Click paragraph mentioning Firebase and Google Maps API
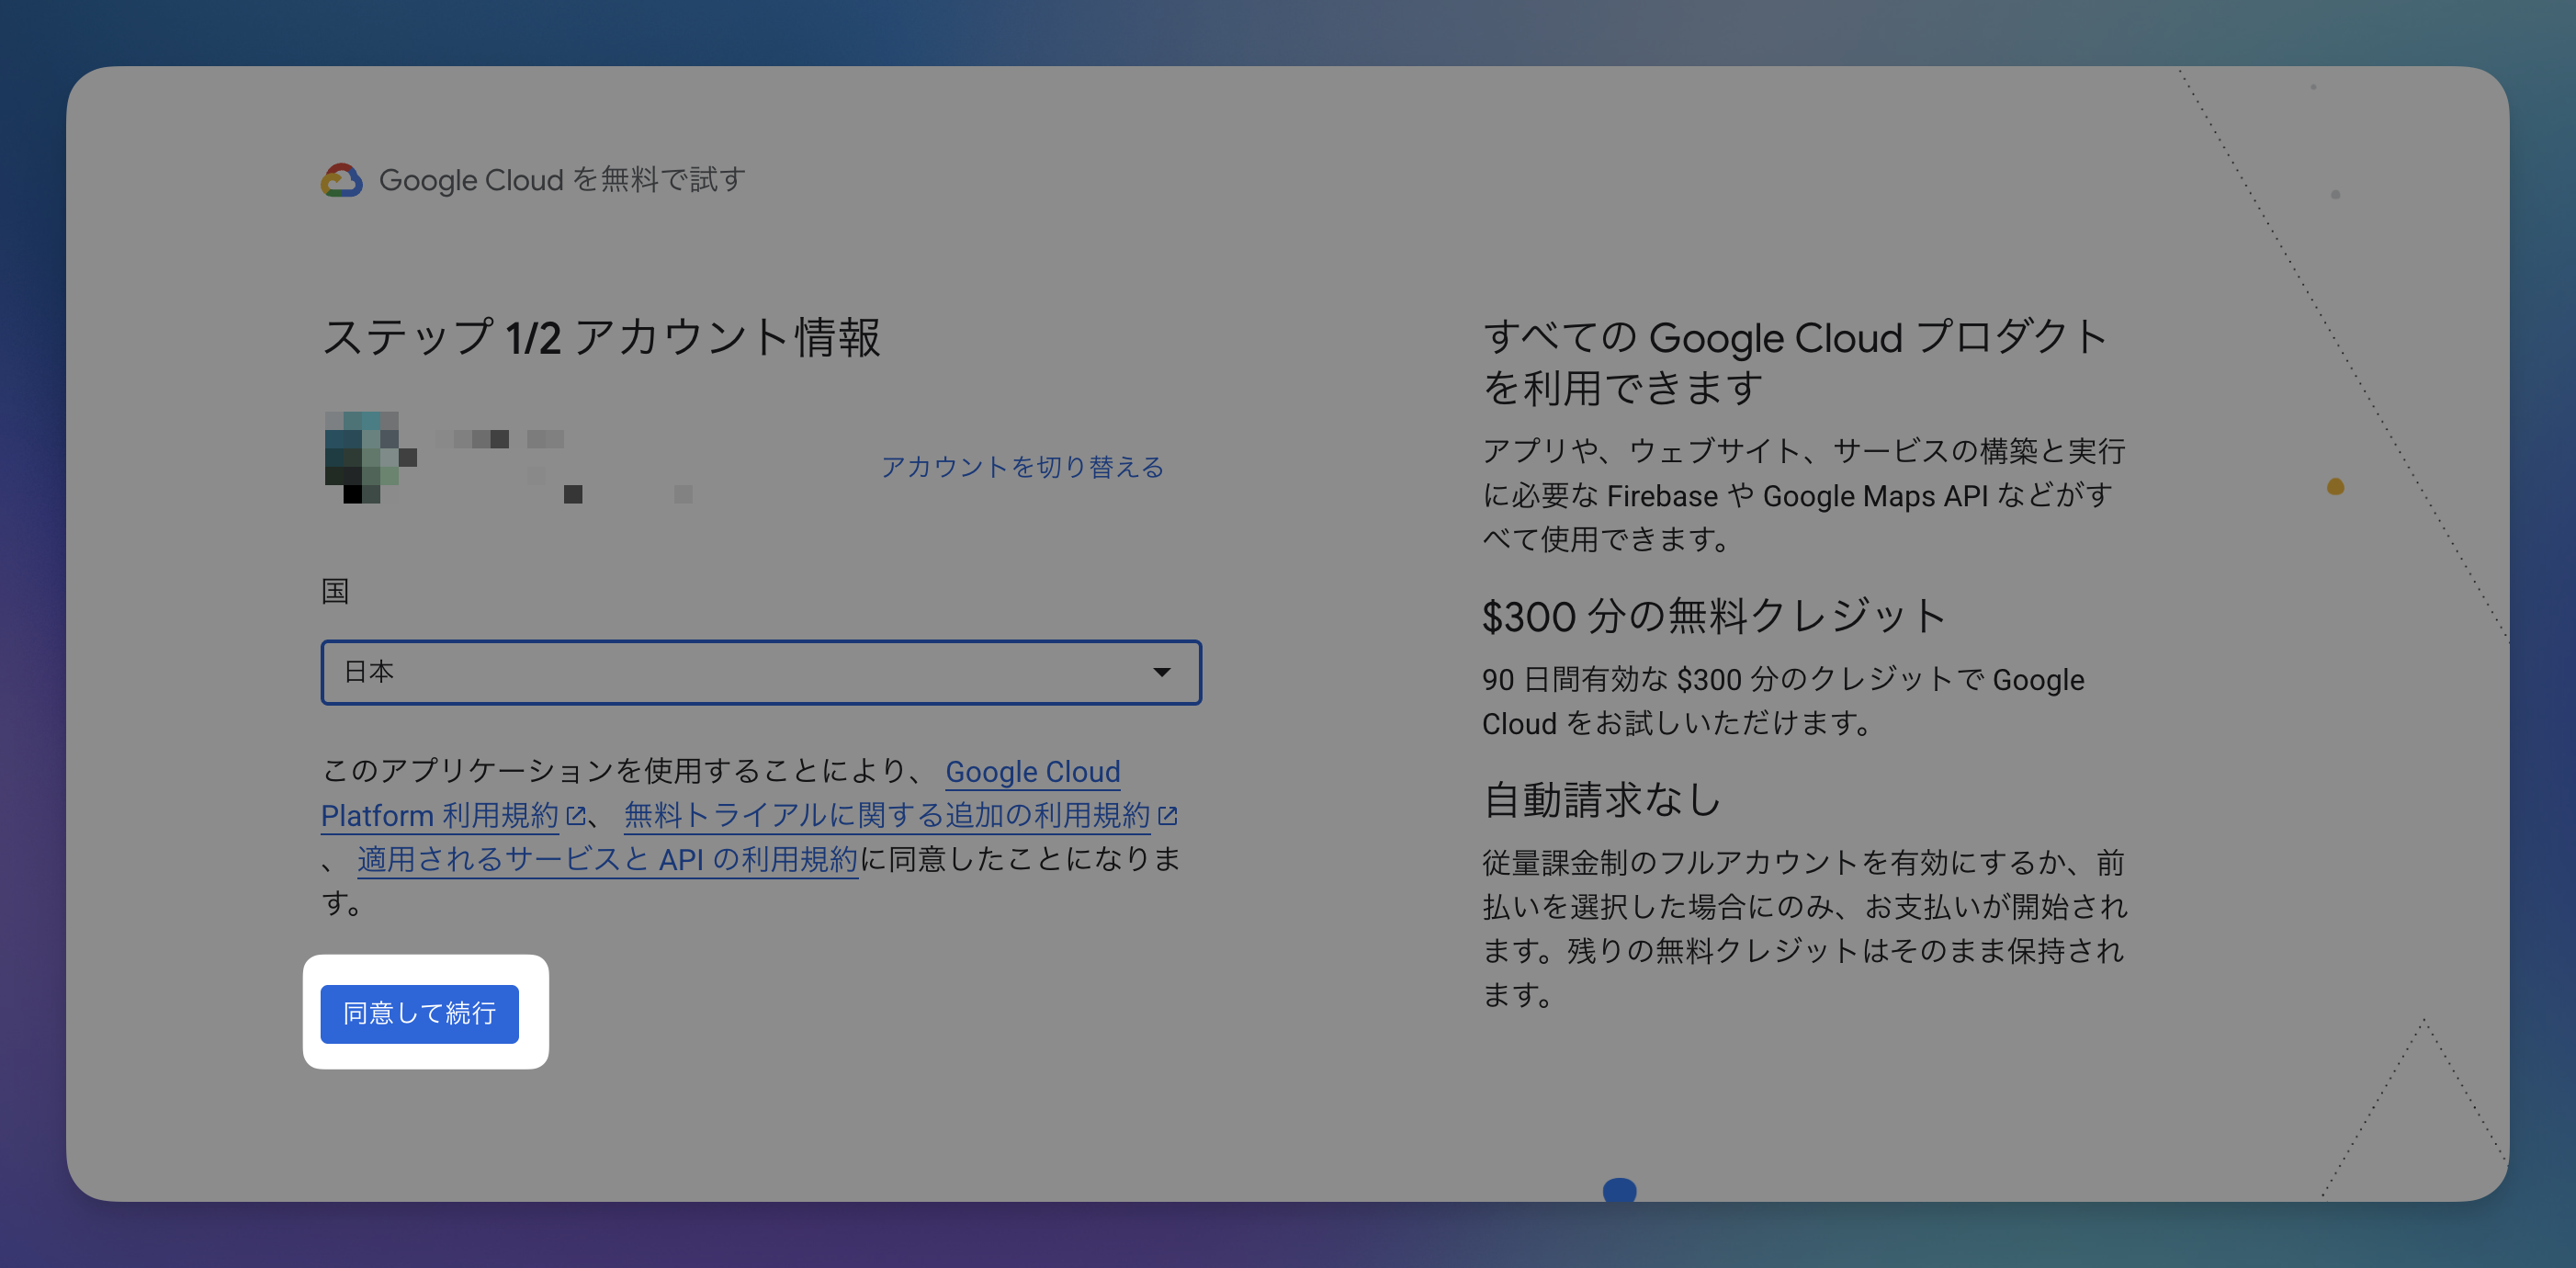This screenshot has width=2576, height=1268. pos(1803,495)
